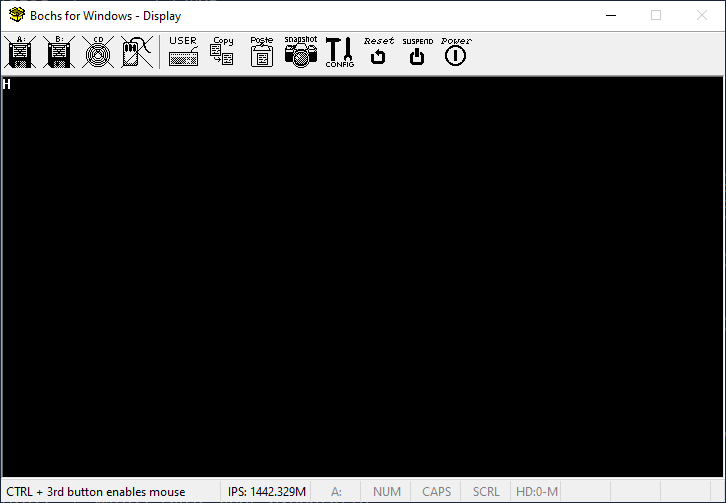Minimize the Bochs Display window

pyautogui.click(x=611, y=15)
